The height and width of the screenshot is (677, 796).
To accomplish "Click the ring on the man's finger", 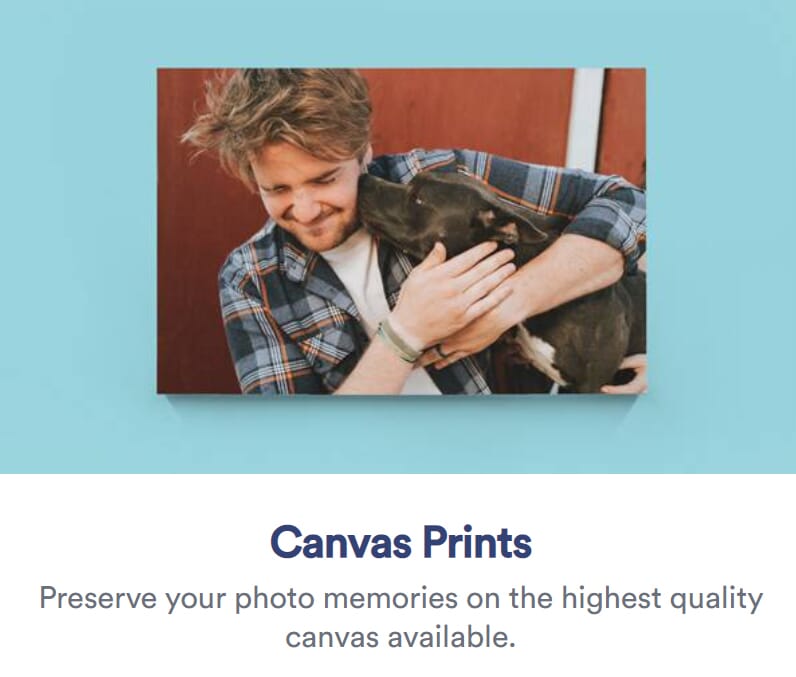I will 442,351.
